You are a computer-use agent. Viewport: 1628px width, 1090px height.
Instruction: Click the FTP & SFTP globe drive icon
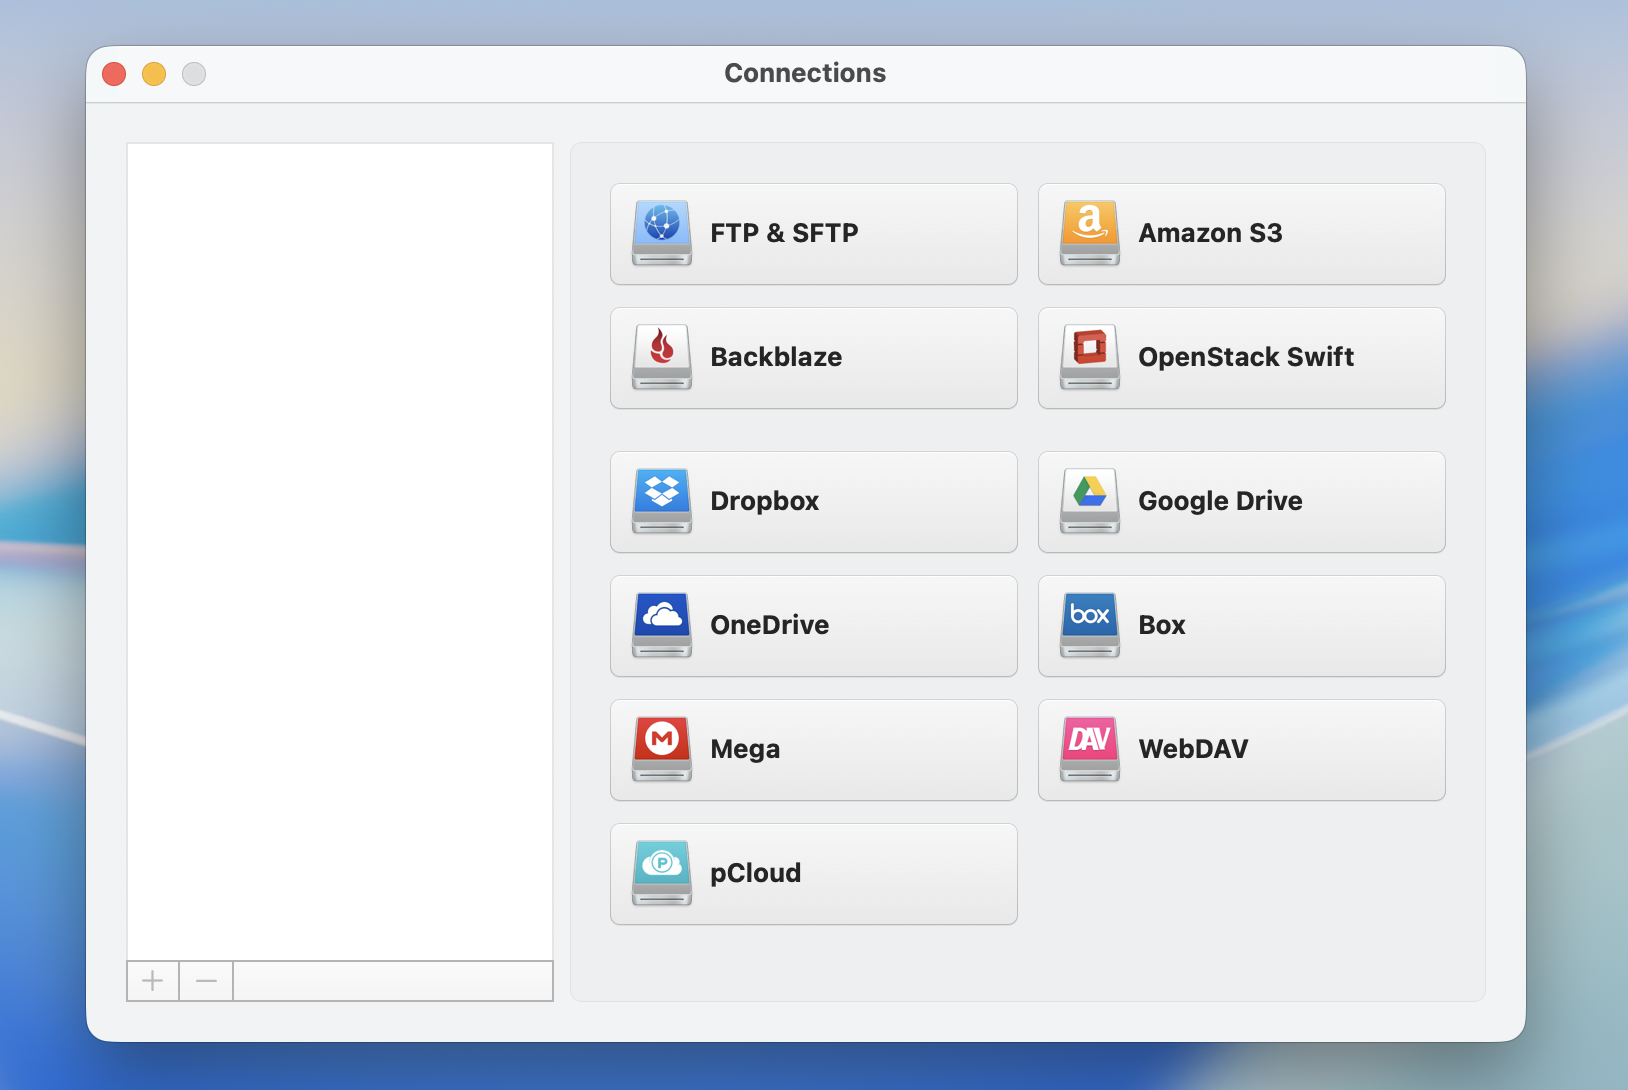[662, 233]
